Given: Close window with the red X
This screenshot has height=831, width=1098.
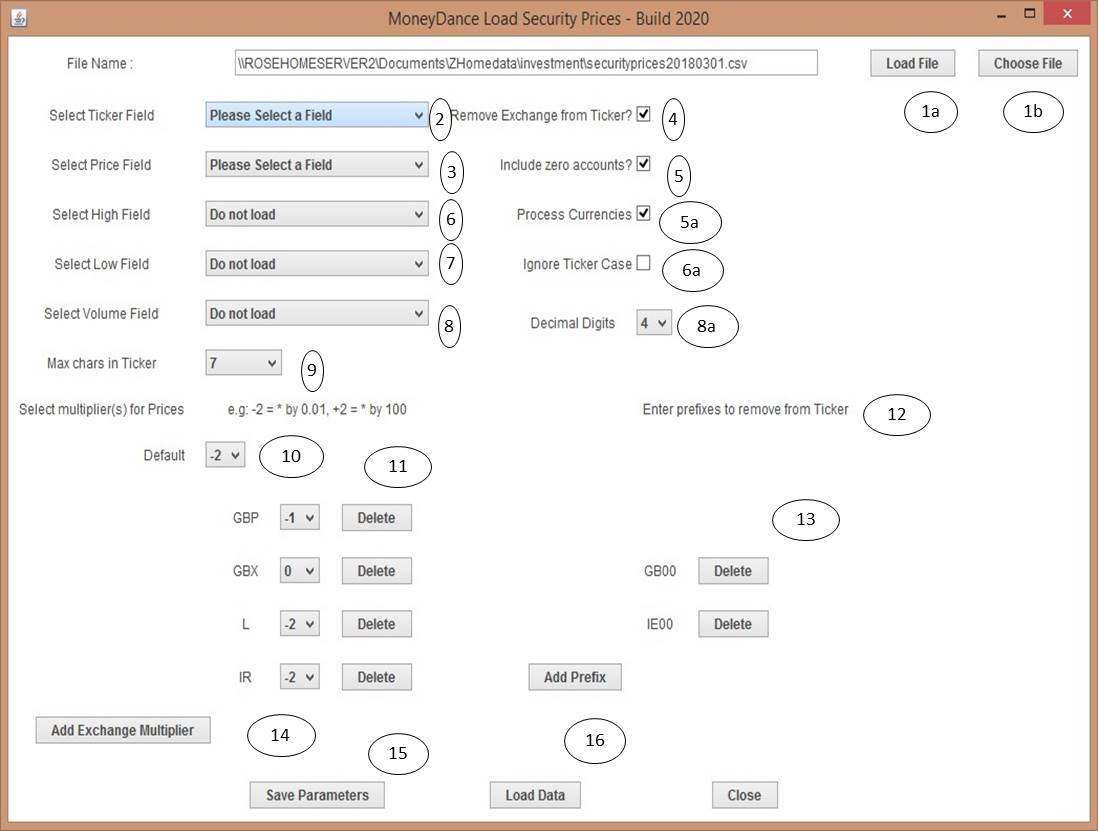Looking at the screenshot, I should [x=1067, y=14].
